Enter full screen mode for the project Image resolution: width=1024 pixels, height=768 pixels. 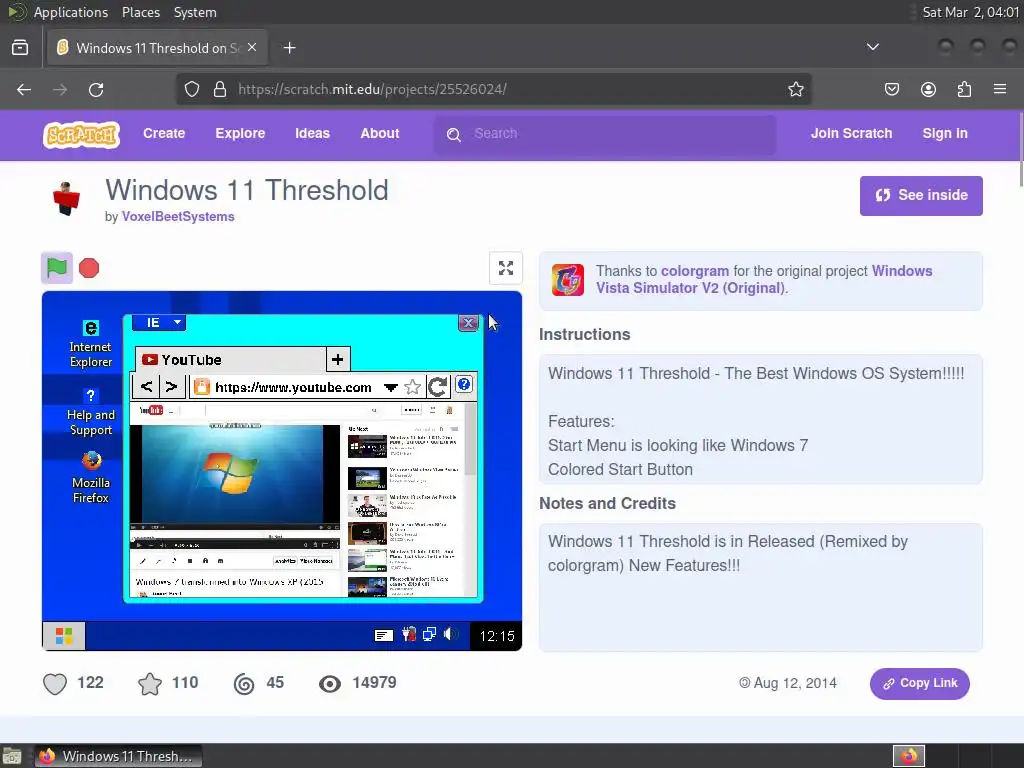pos(505,268)
